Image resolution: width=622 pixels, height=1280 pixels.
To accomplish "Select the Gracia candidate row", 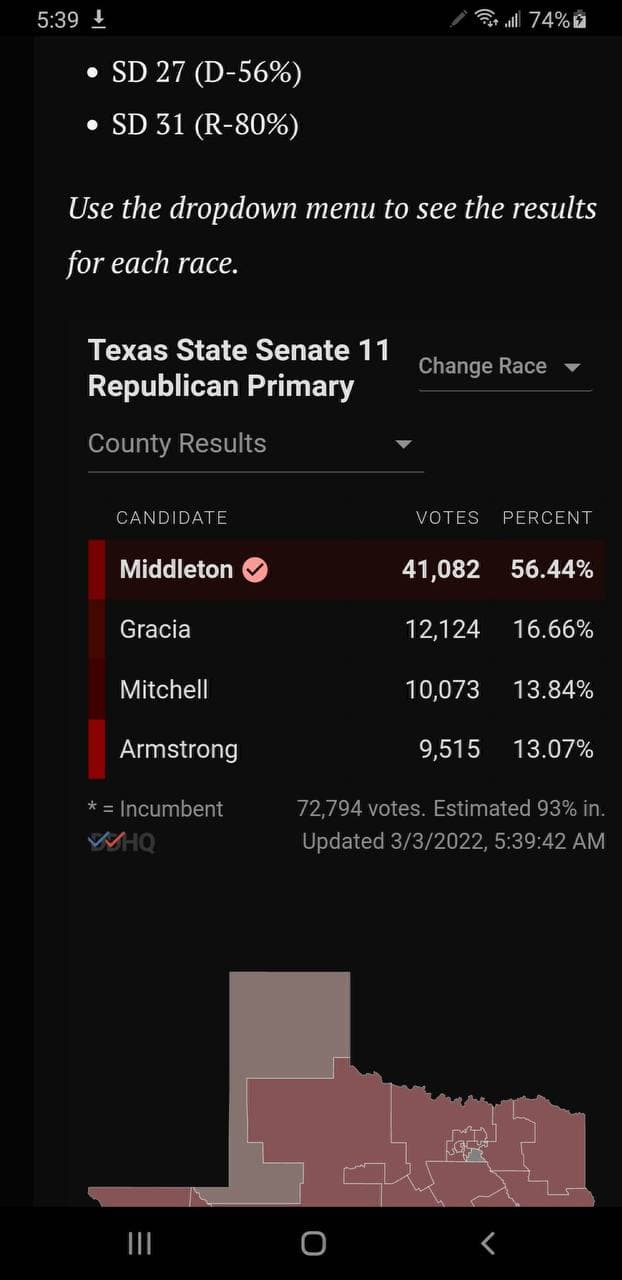I will 346,629.
